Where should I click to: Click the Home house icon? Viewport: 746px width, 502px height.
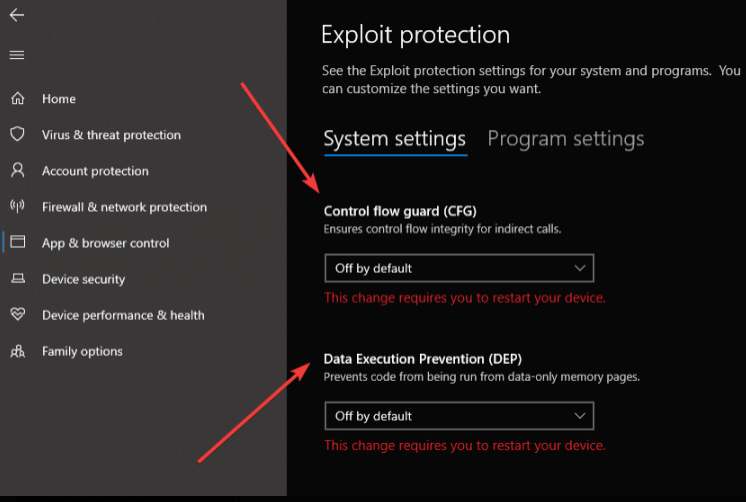(17, 99)
